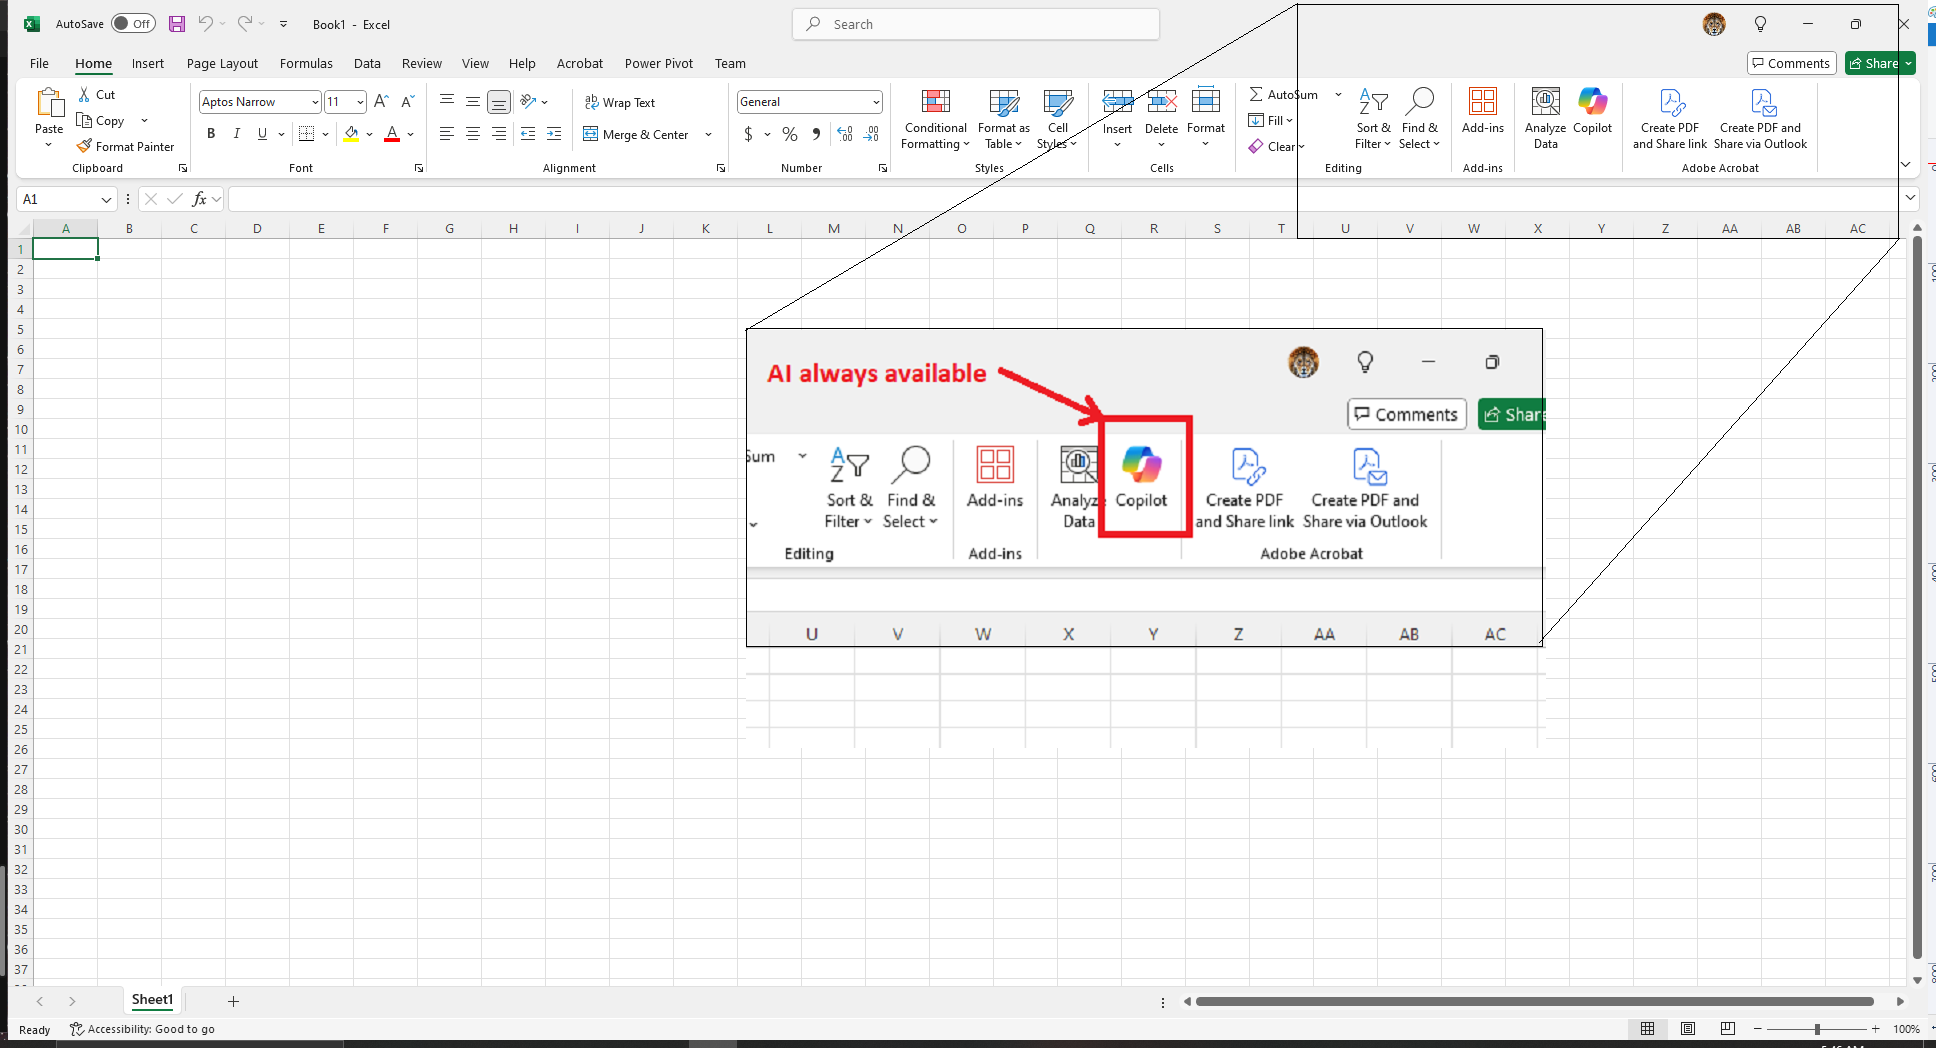The width and height of the screenshot is (1936, 1048).
Task: Open Customize Quick Access Toolbar dropdown
Action: pos(283,24)
